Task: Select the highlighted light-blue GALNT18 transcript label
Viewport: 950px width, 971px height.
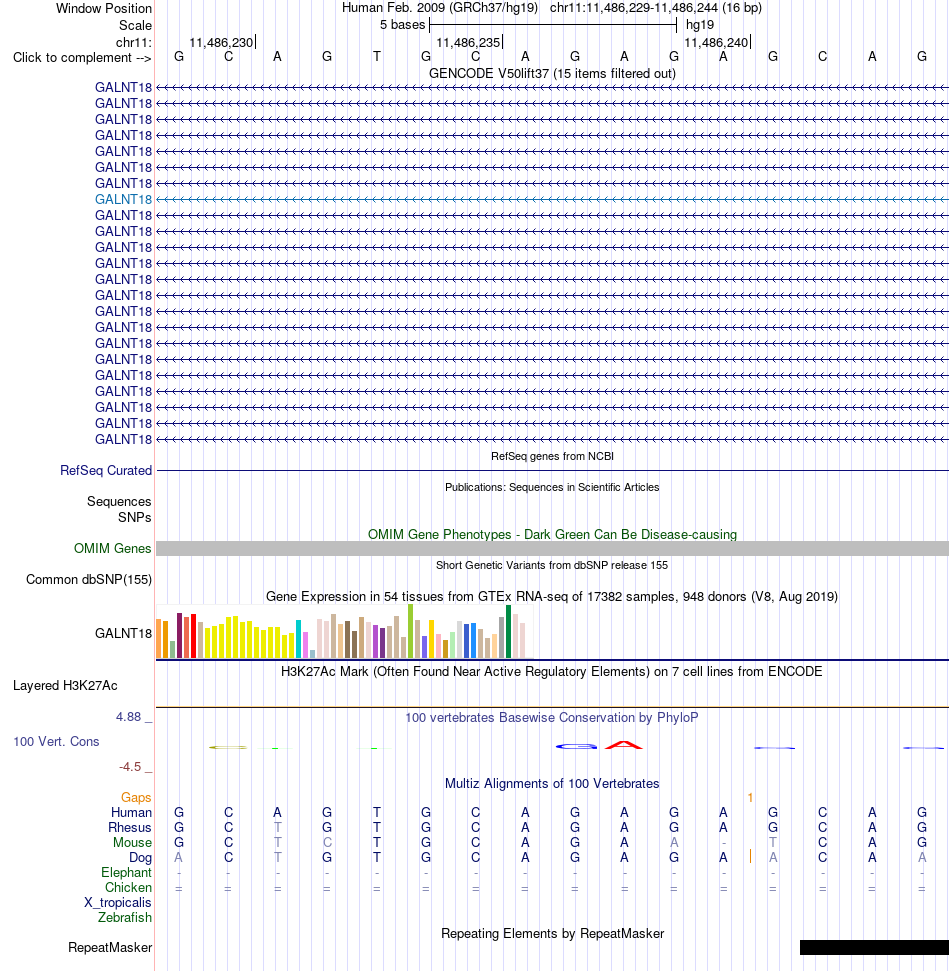Action: click(x=123, y=199)
